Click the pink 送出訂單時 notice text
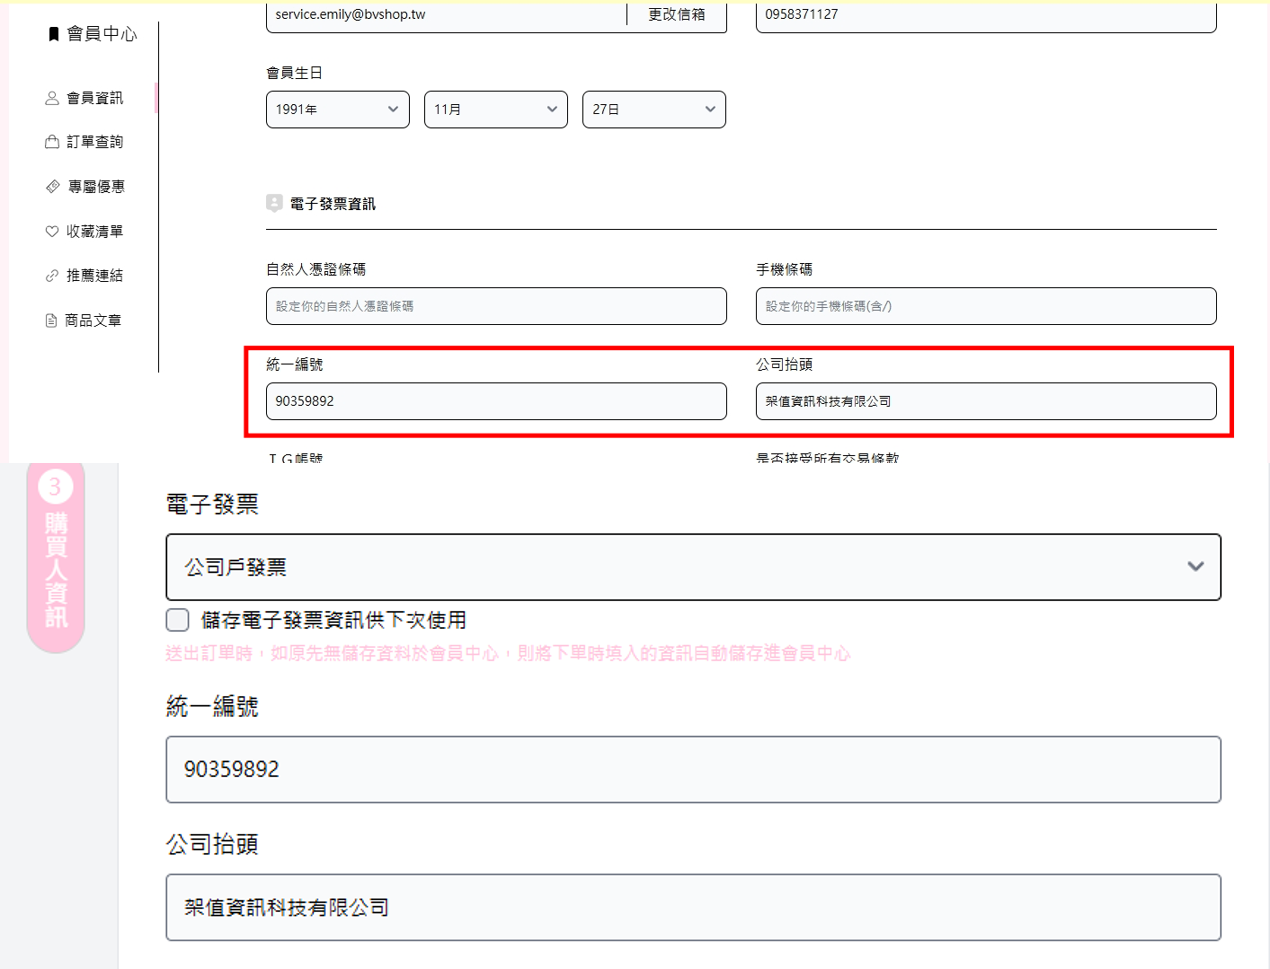 [508, 653]
